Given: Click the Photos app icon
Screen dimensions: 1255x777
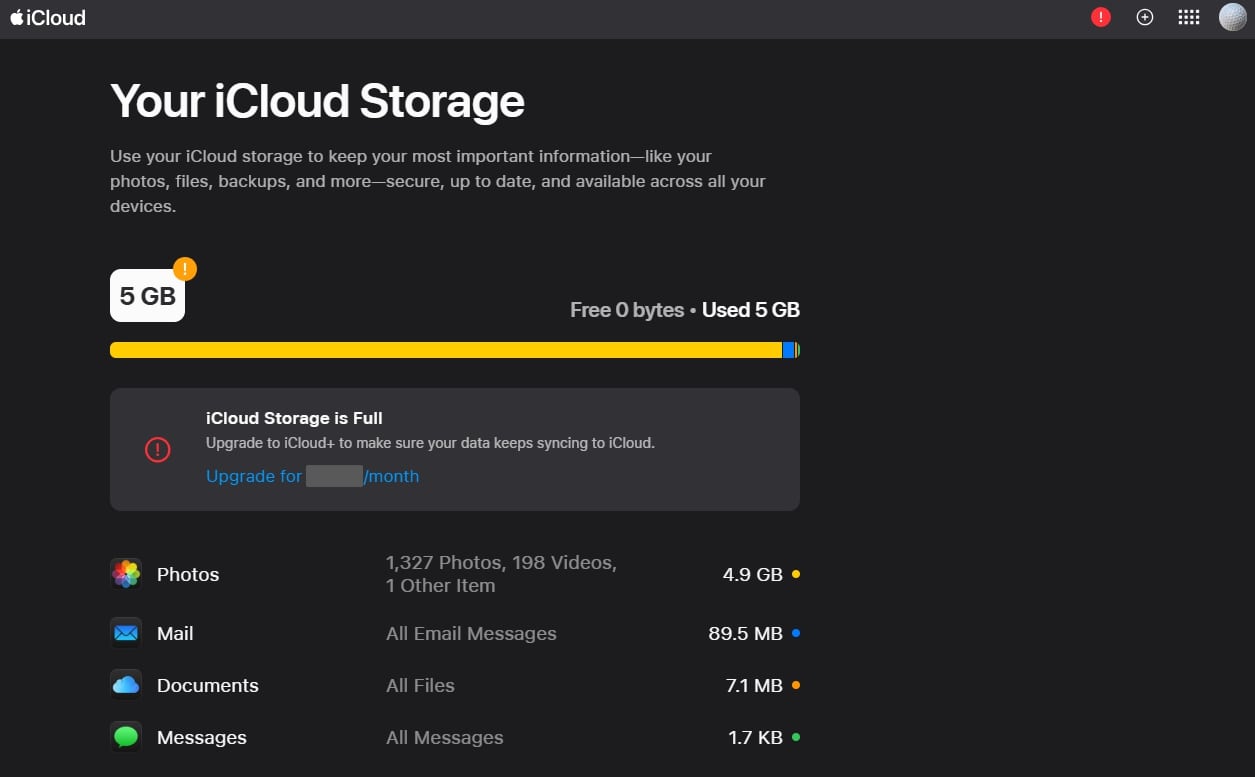Looking at the screenshot, I should click(126, 574).
